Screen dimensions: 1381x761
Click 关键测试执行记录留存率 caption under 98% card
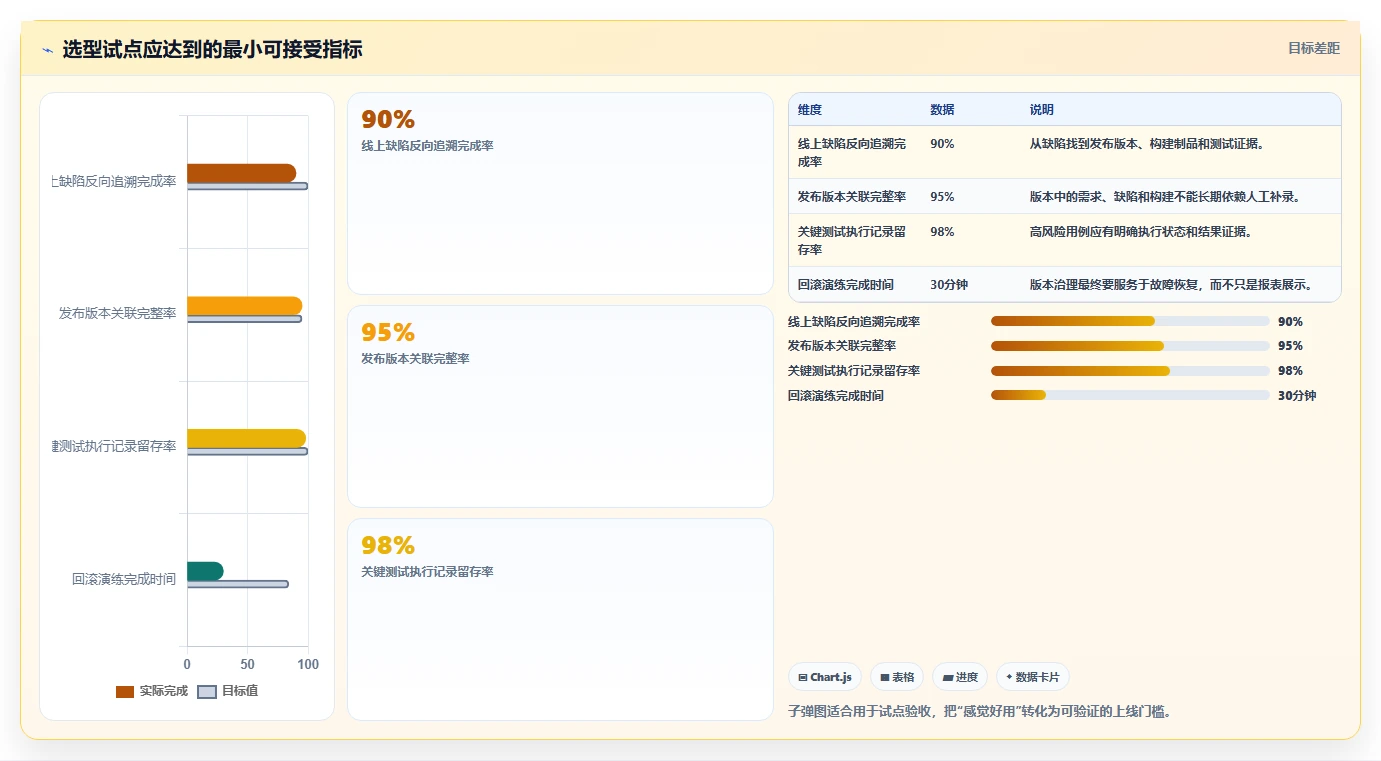[x=427, y=572]
